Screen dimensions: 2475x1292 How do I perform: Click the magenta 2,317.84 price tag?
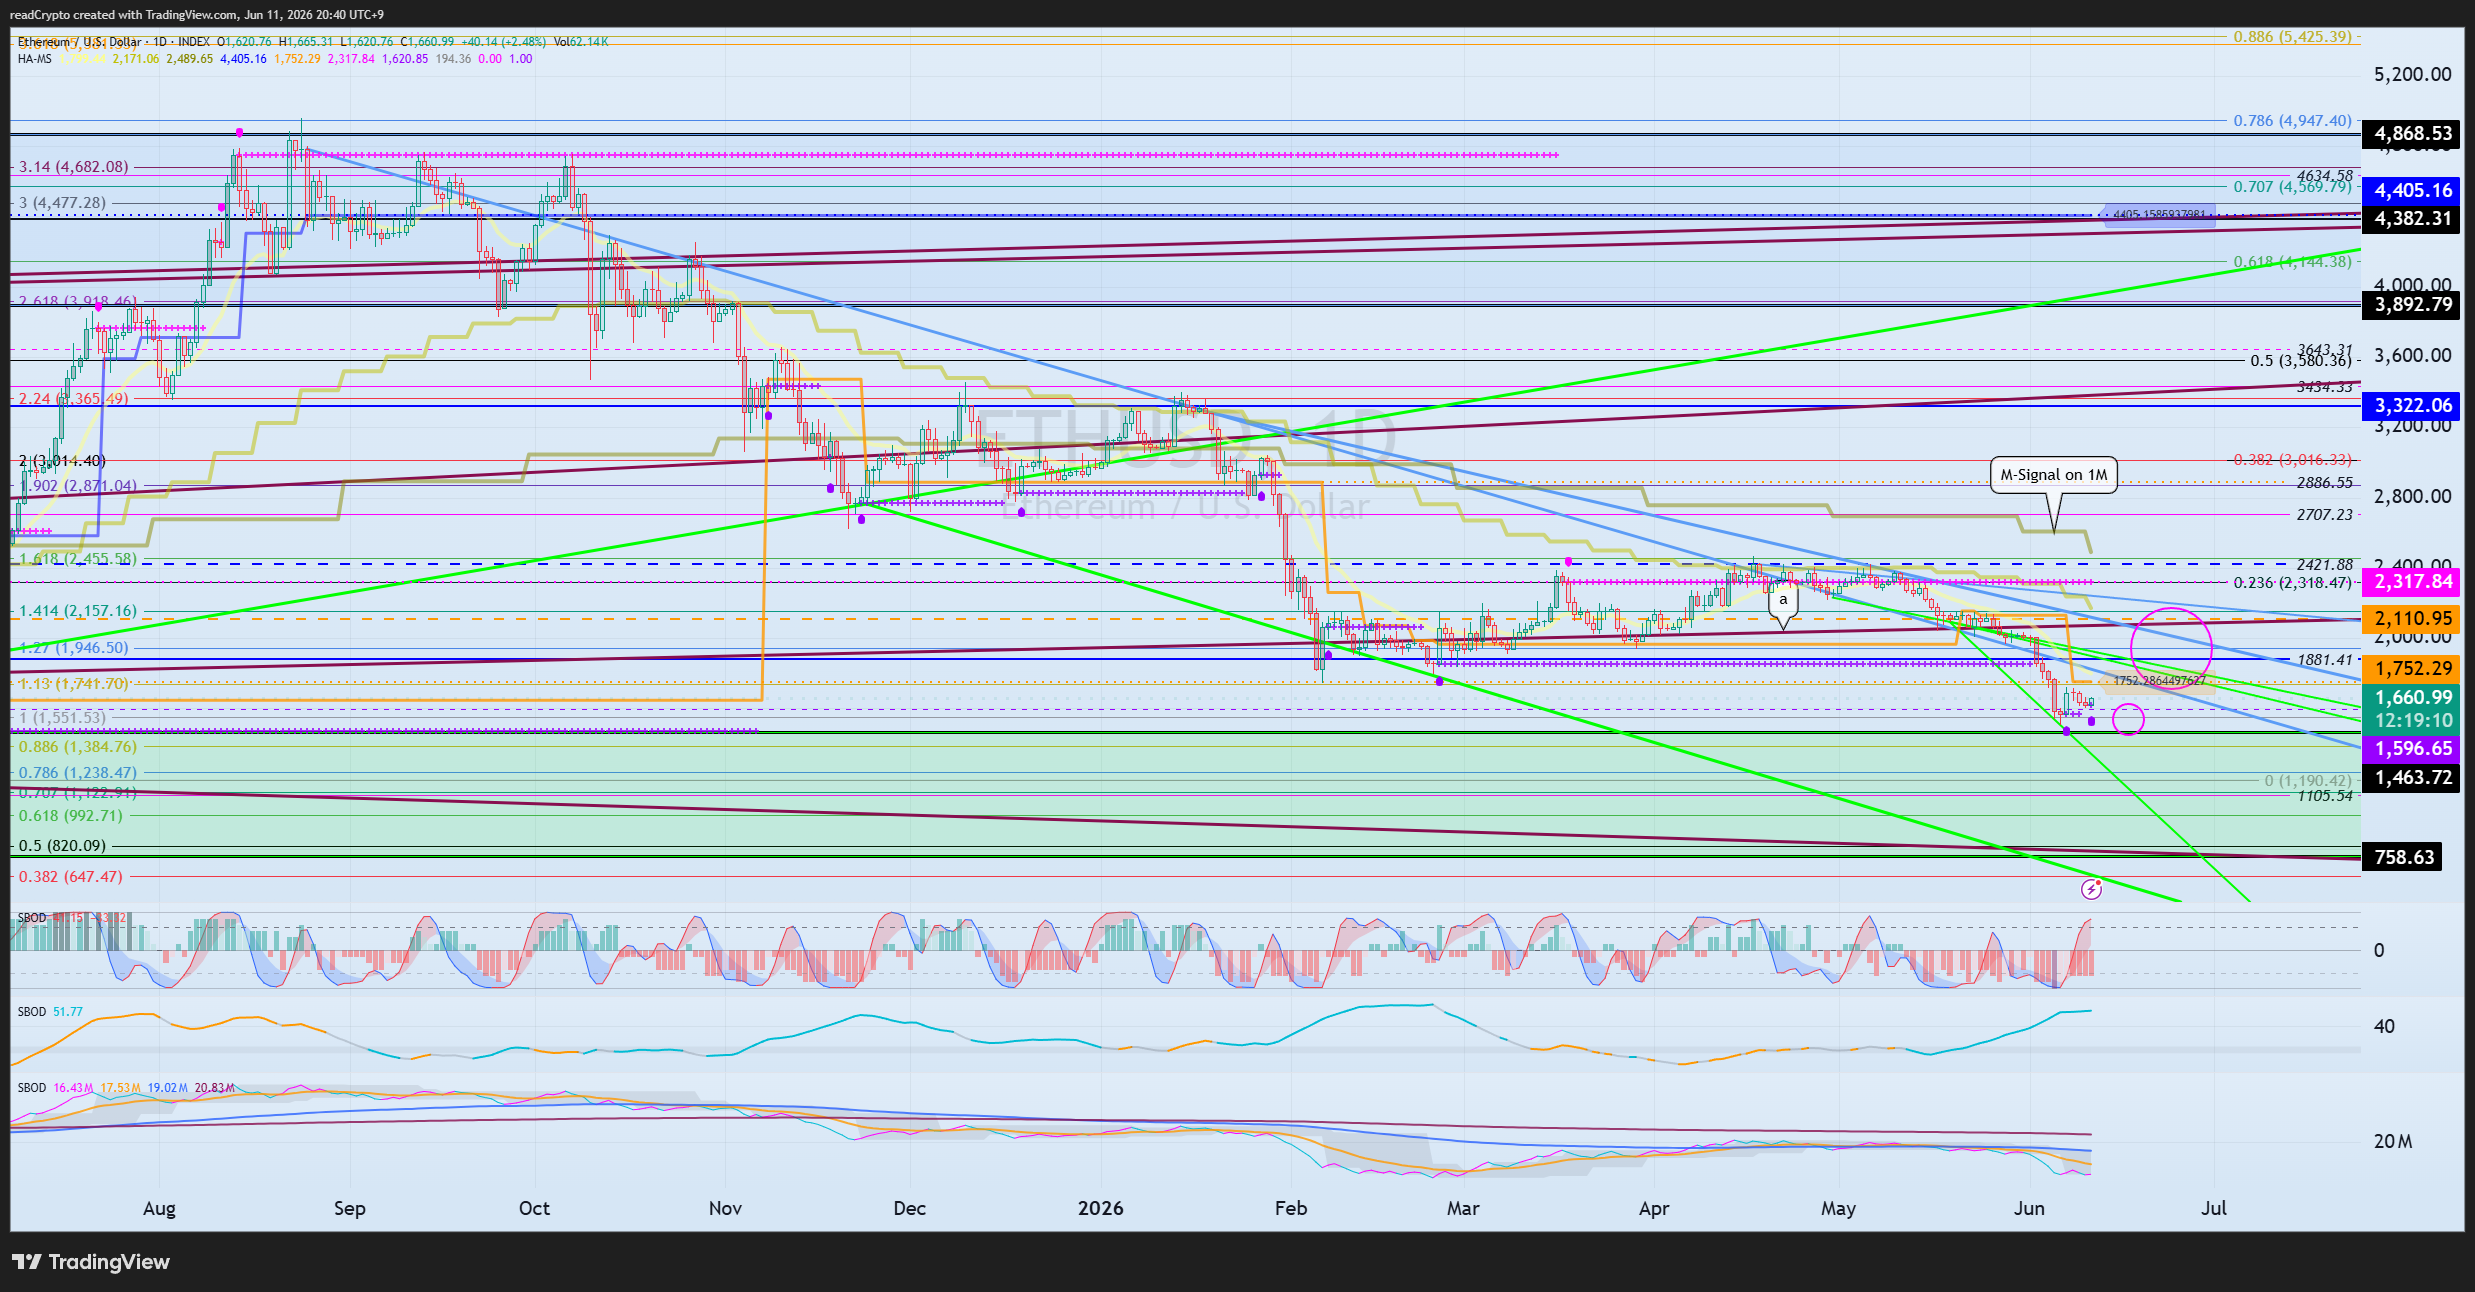2413,581
